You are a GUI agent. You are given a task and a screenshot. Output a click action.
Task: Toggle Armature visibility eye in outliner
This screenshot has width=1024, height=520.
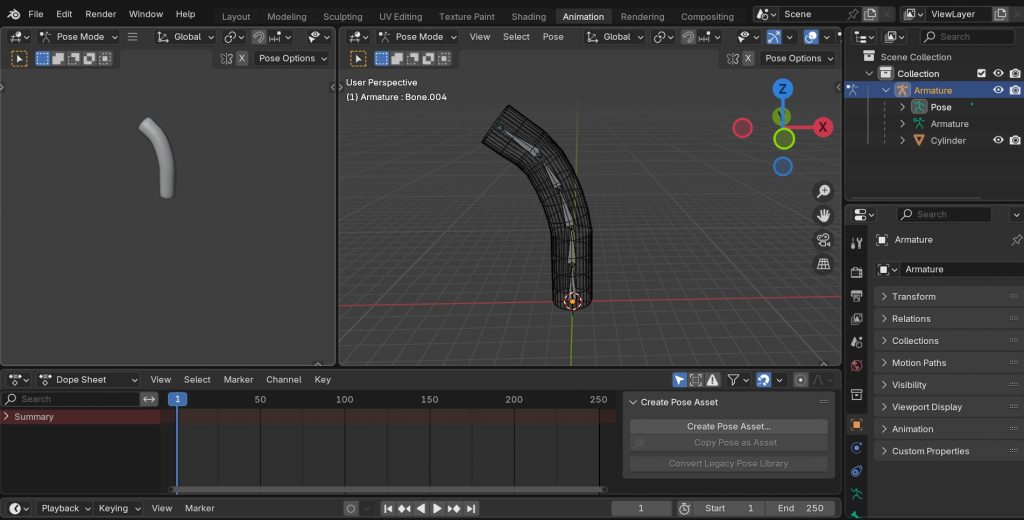(x=998, y=90)
